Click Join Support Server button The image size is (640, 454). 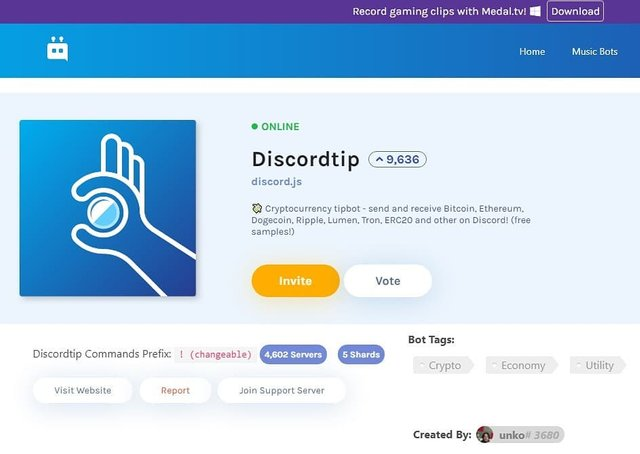pyautogui.click(x=282, y=390)
